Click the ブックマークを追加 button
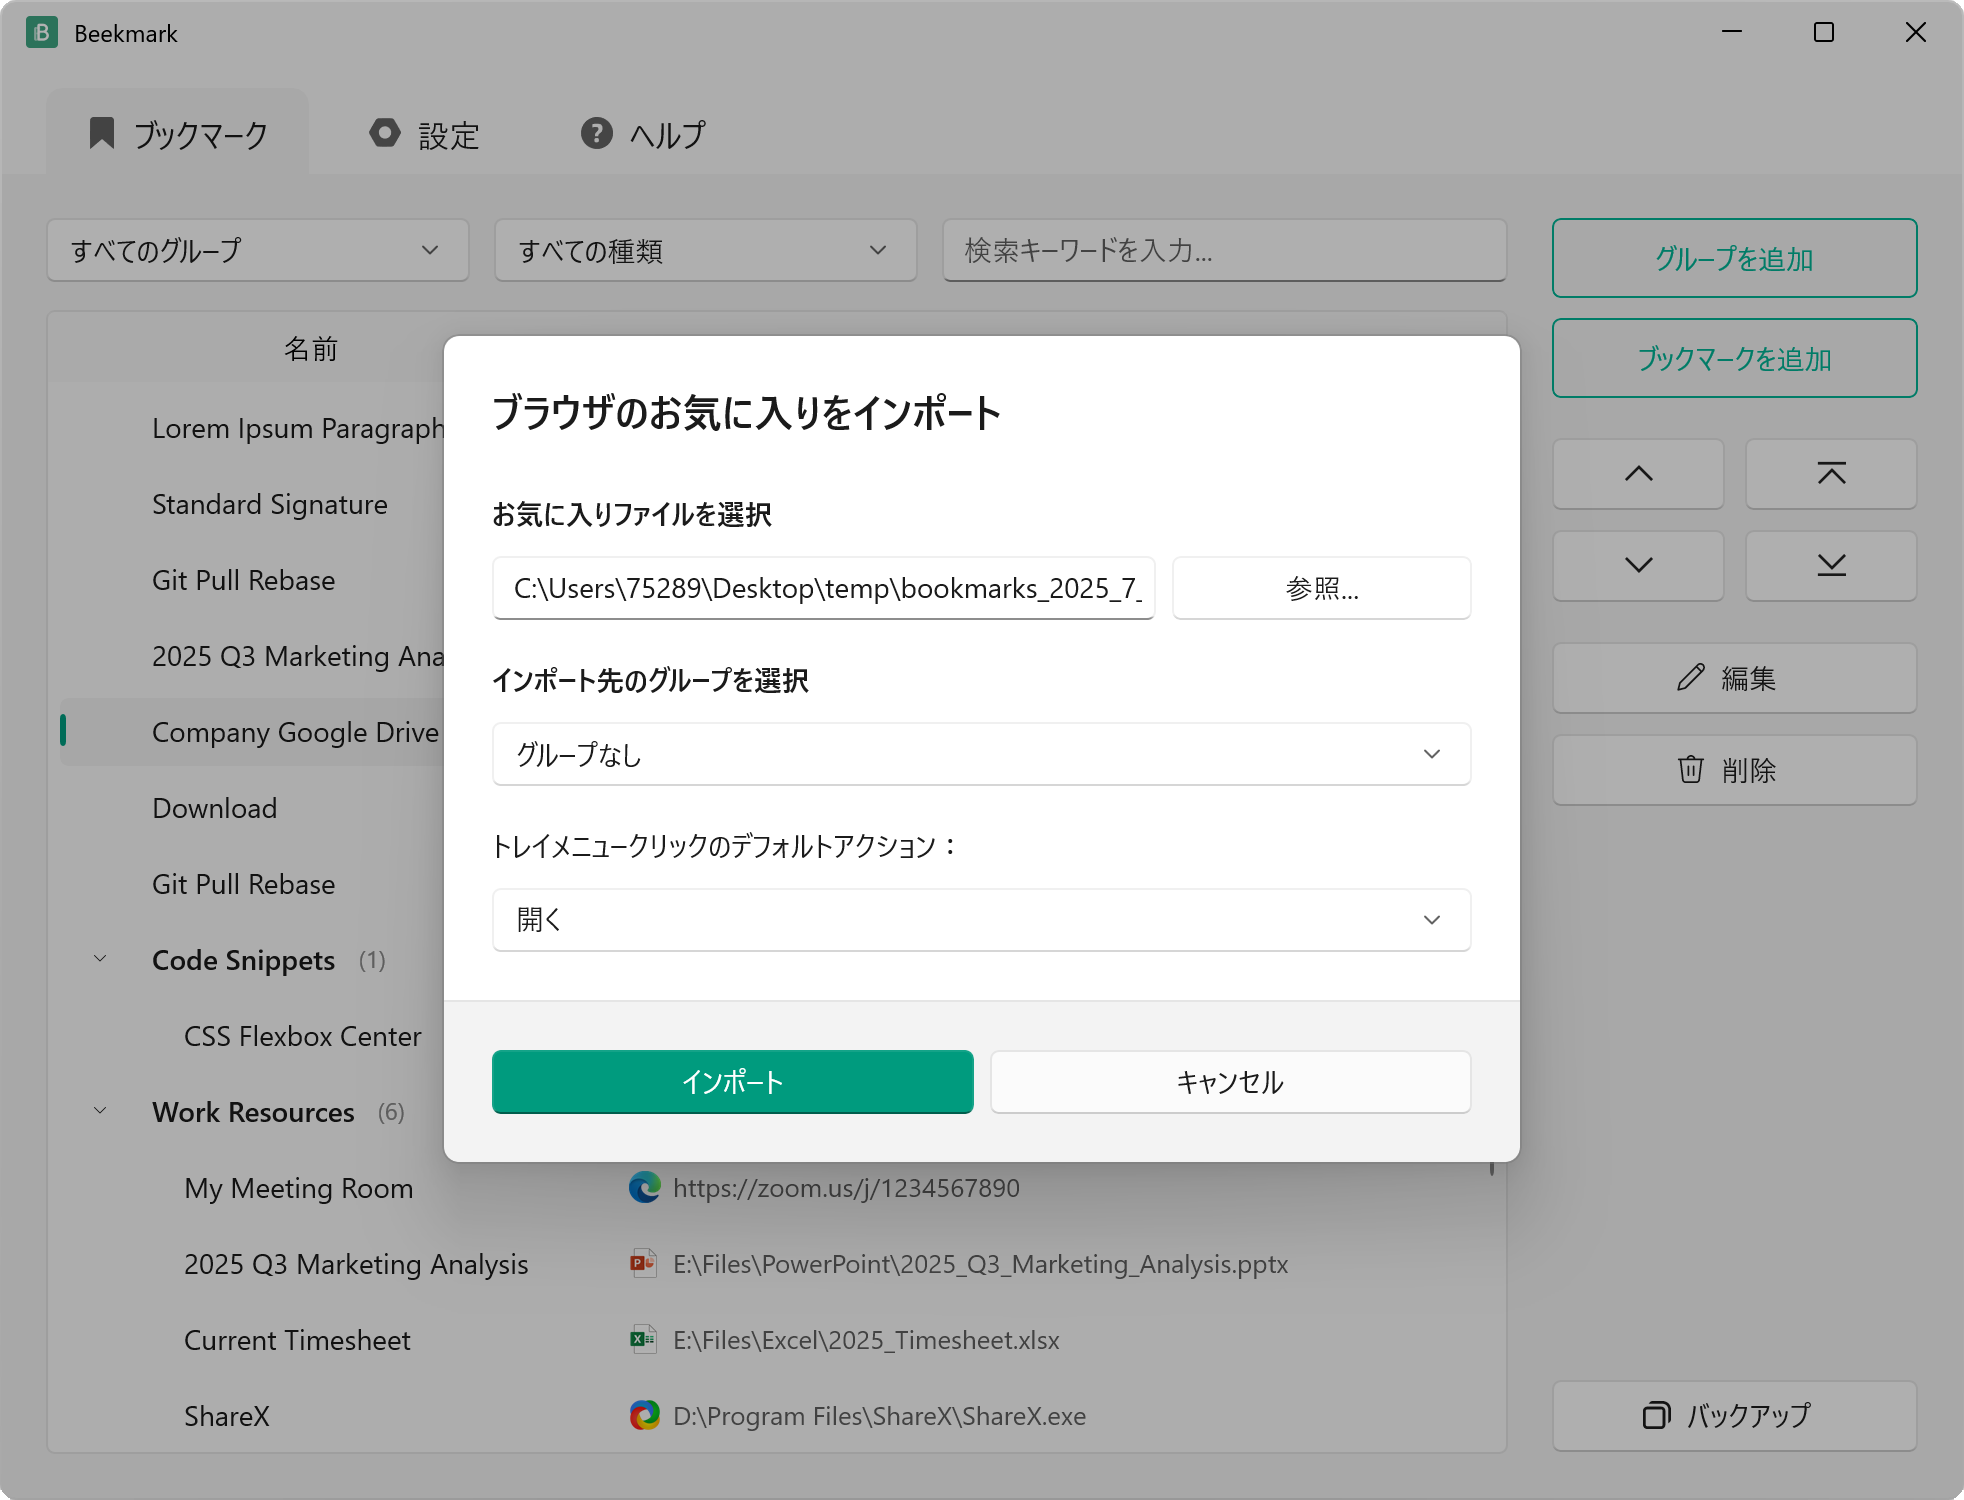The width and height of the screenshot is (1964, 1500). pyautogui.click(x=1734, y=358)
